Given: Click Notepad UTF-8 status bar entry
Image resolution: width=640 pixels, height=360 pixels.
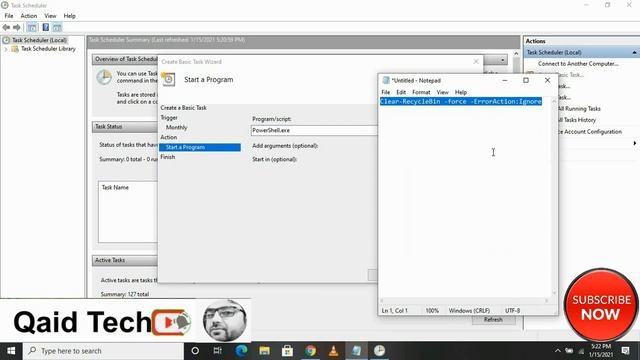Looking at the screenshot, I should click(512, 311).
